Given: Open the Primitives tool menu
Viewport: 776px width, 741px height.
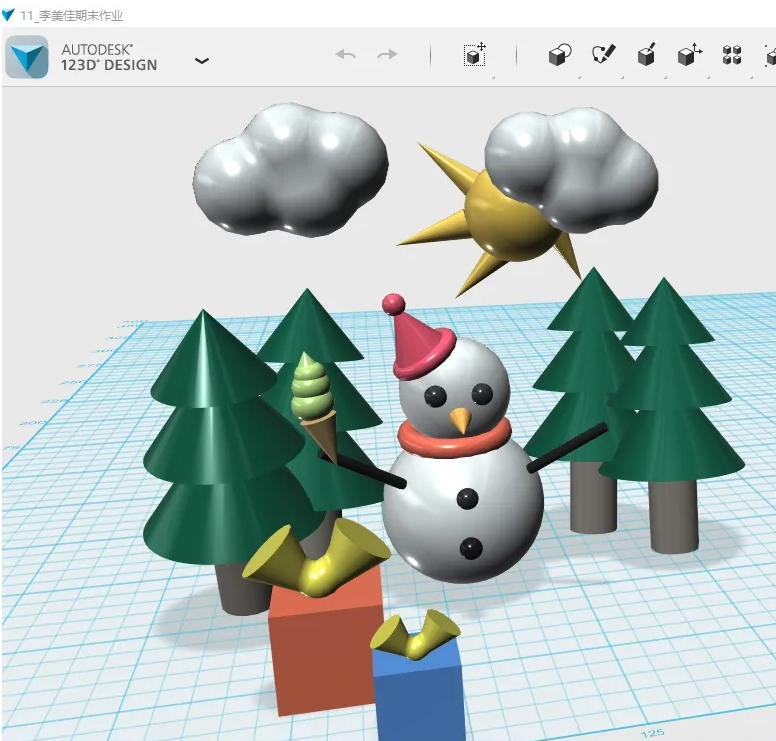Looking at the screenshot, I should [x=560, y=55].
